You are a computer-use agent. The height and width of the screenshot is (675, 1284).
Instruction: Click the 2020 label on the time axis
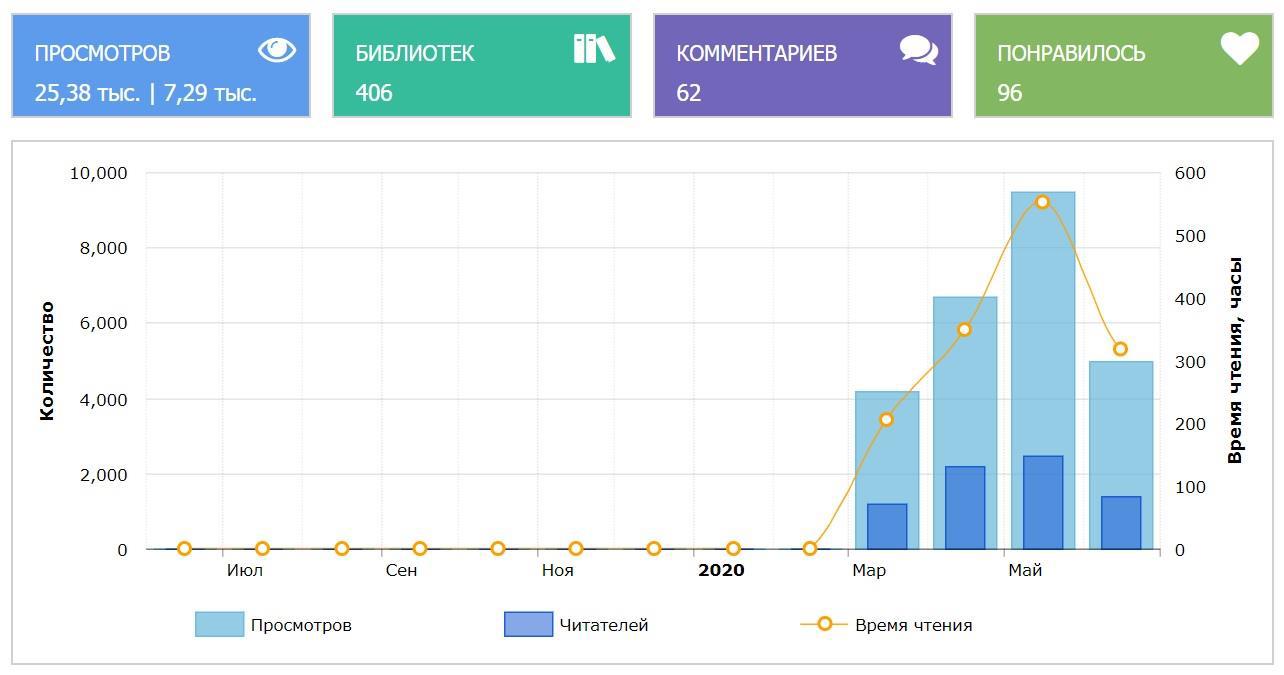[721, 571]
